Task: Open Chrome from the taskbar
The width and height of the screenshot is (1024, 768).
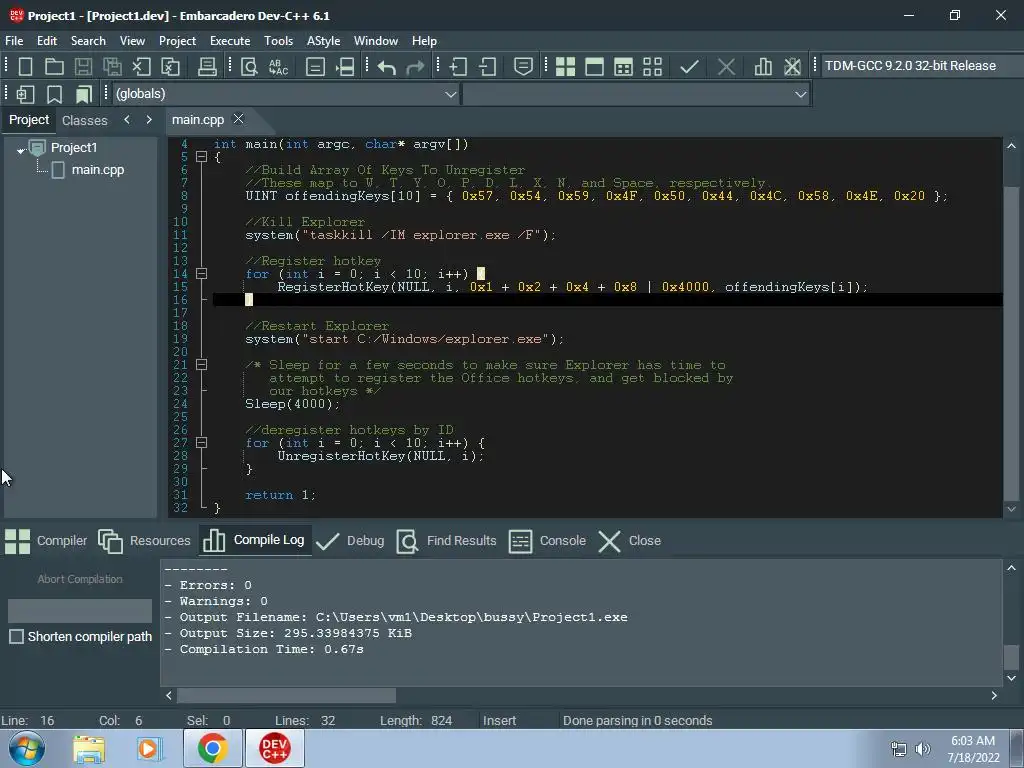Action: coord(212,748)
